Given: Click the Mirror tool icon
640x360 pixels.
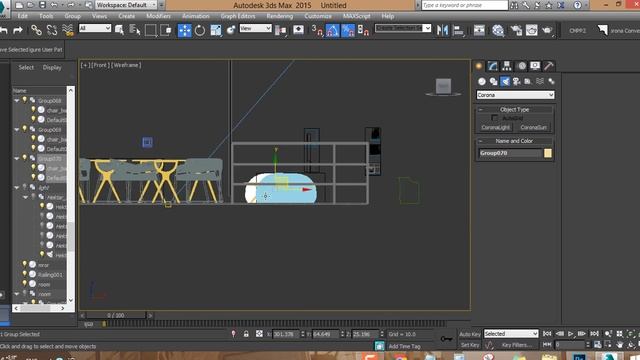Looking at the screenshot, I should [442, 30].
